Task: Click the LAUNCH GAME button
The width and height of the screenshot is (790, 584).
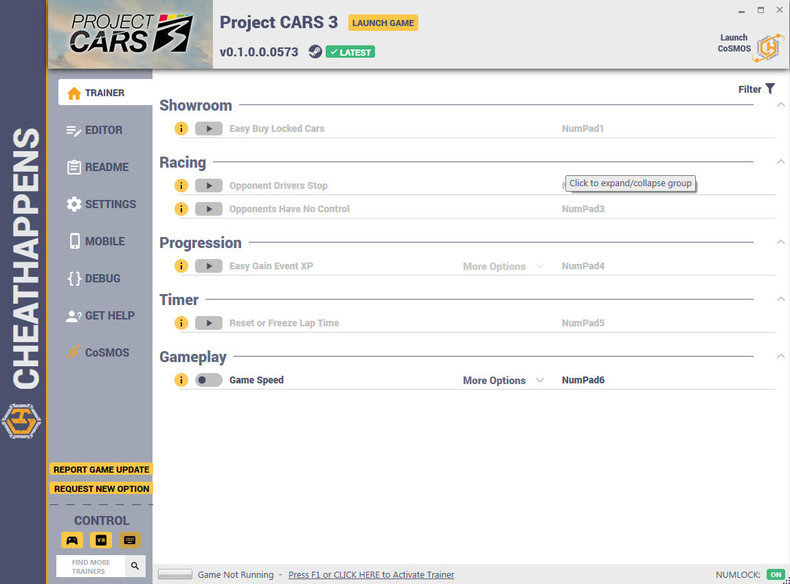Action: tap(383, 23)
